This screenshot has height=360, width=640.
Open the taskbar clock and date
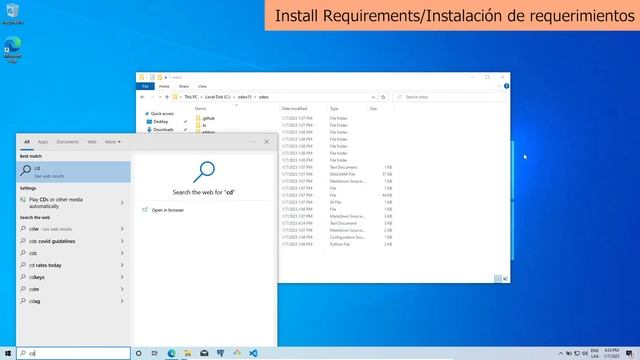point(611,353)
